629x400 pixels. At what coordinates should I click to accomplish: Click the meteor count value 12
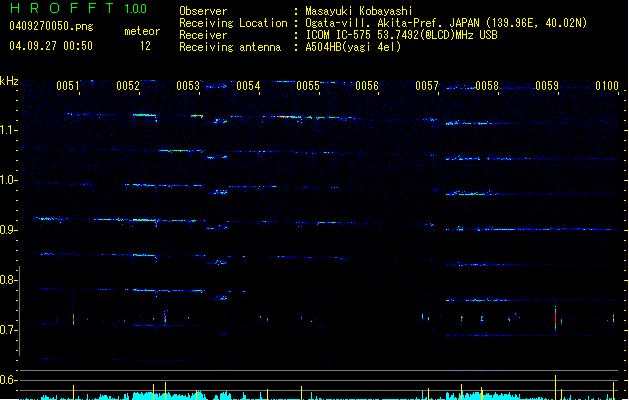(x=145, y=46)
